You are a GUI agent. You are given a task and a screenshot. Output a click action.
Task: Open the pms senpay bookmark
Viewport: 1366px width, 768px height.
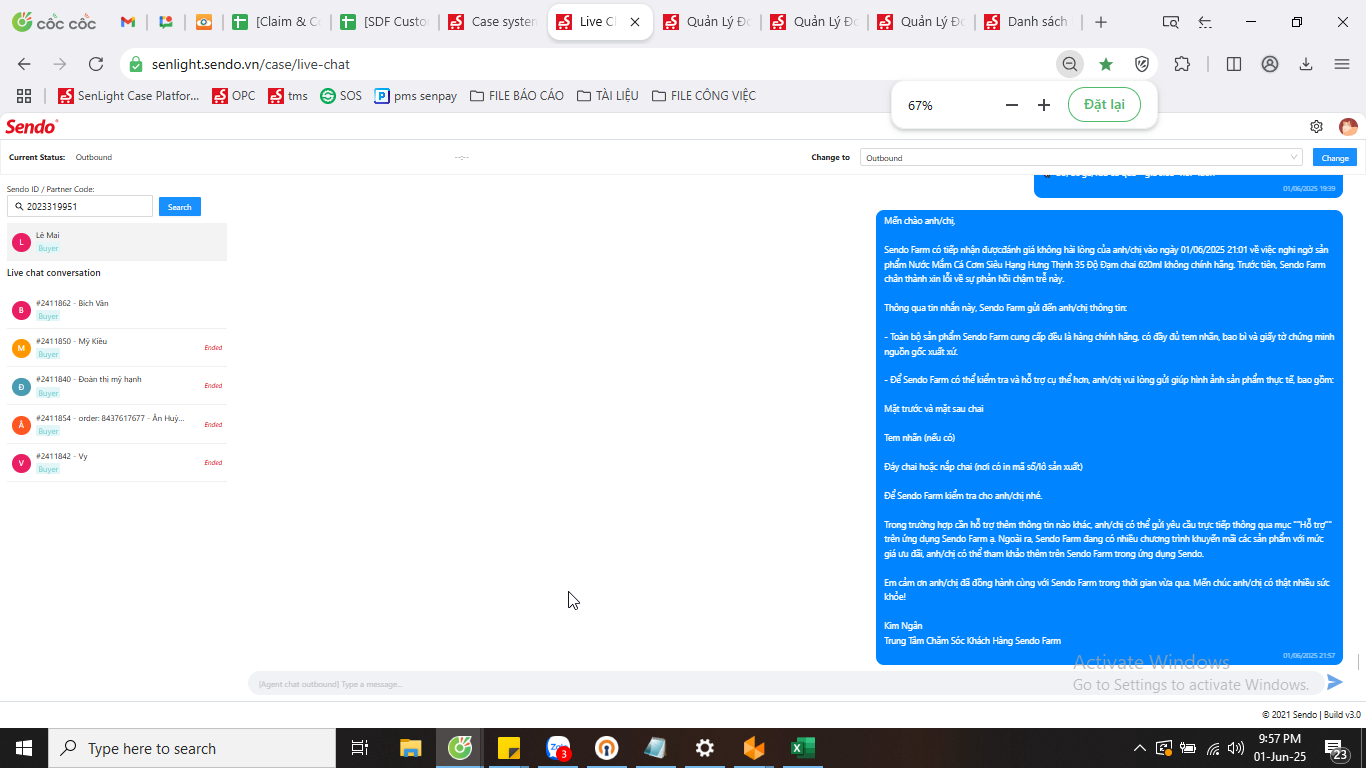(x=416, y=96)
